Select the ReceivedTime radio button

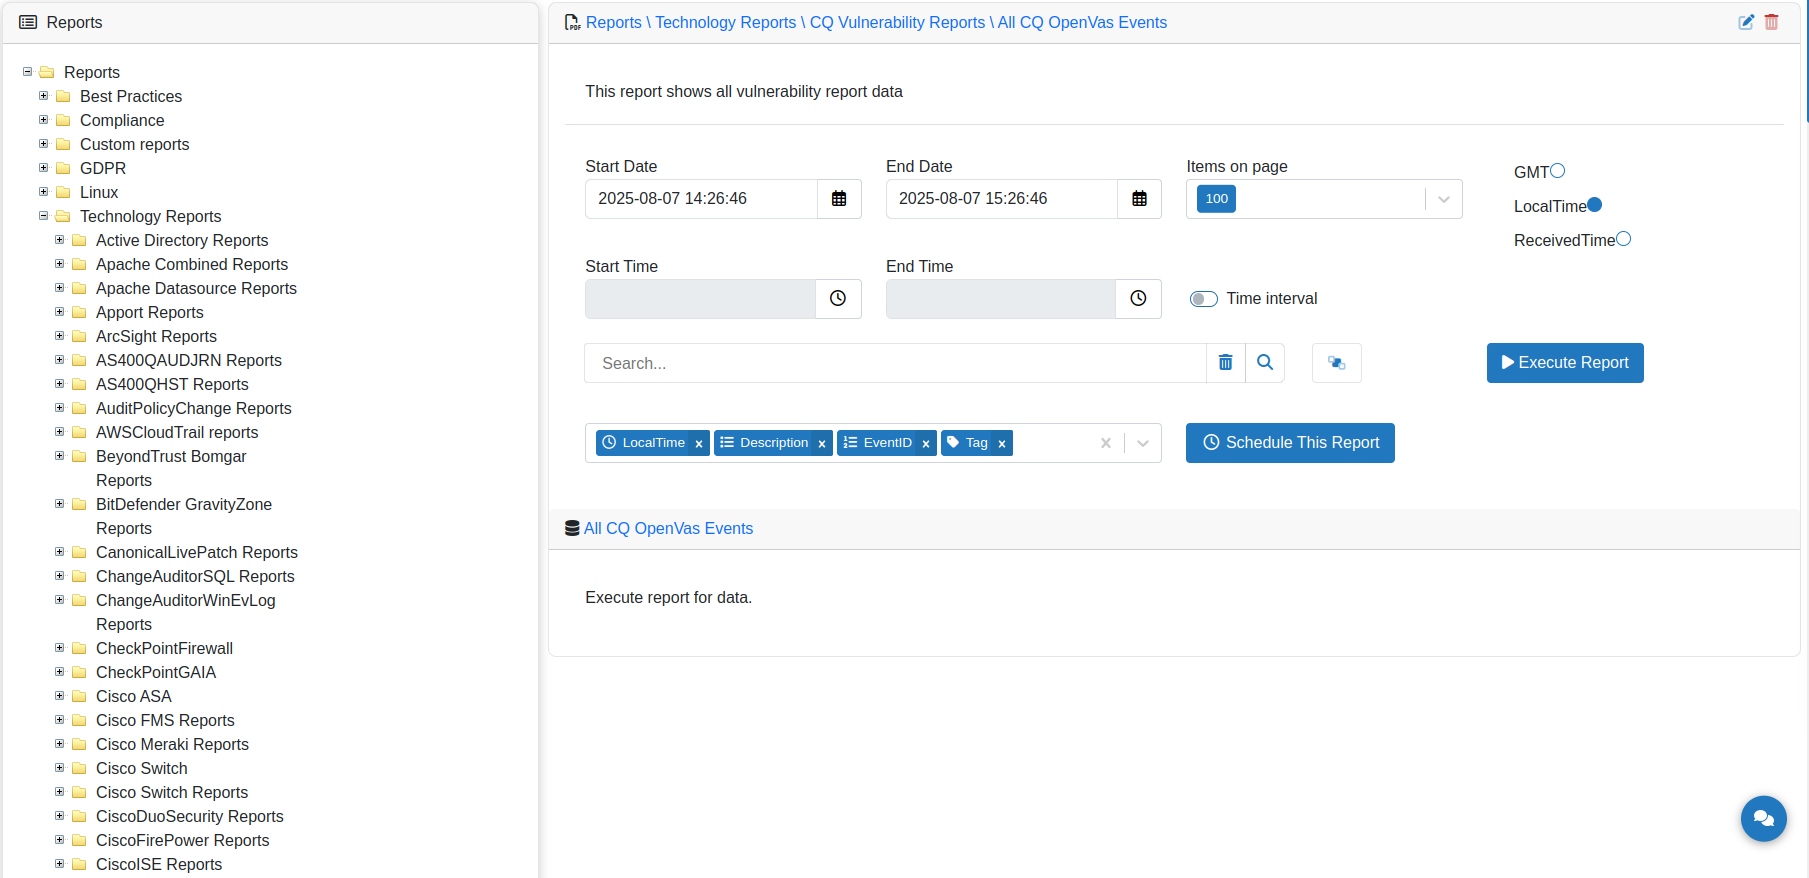point(1623,239)
